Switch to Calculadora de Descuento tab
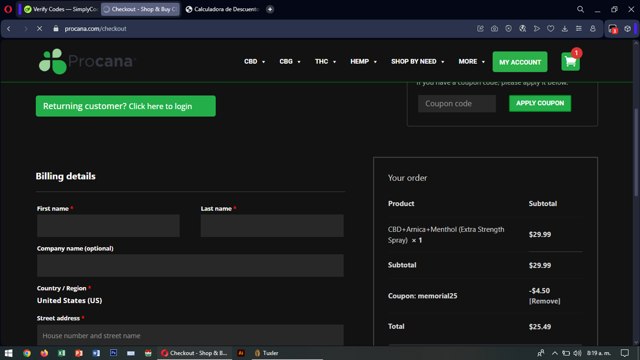 [222, 9]
